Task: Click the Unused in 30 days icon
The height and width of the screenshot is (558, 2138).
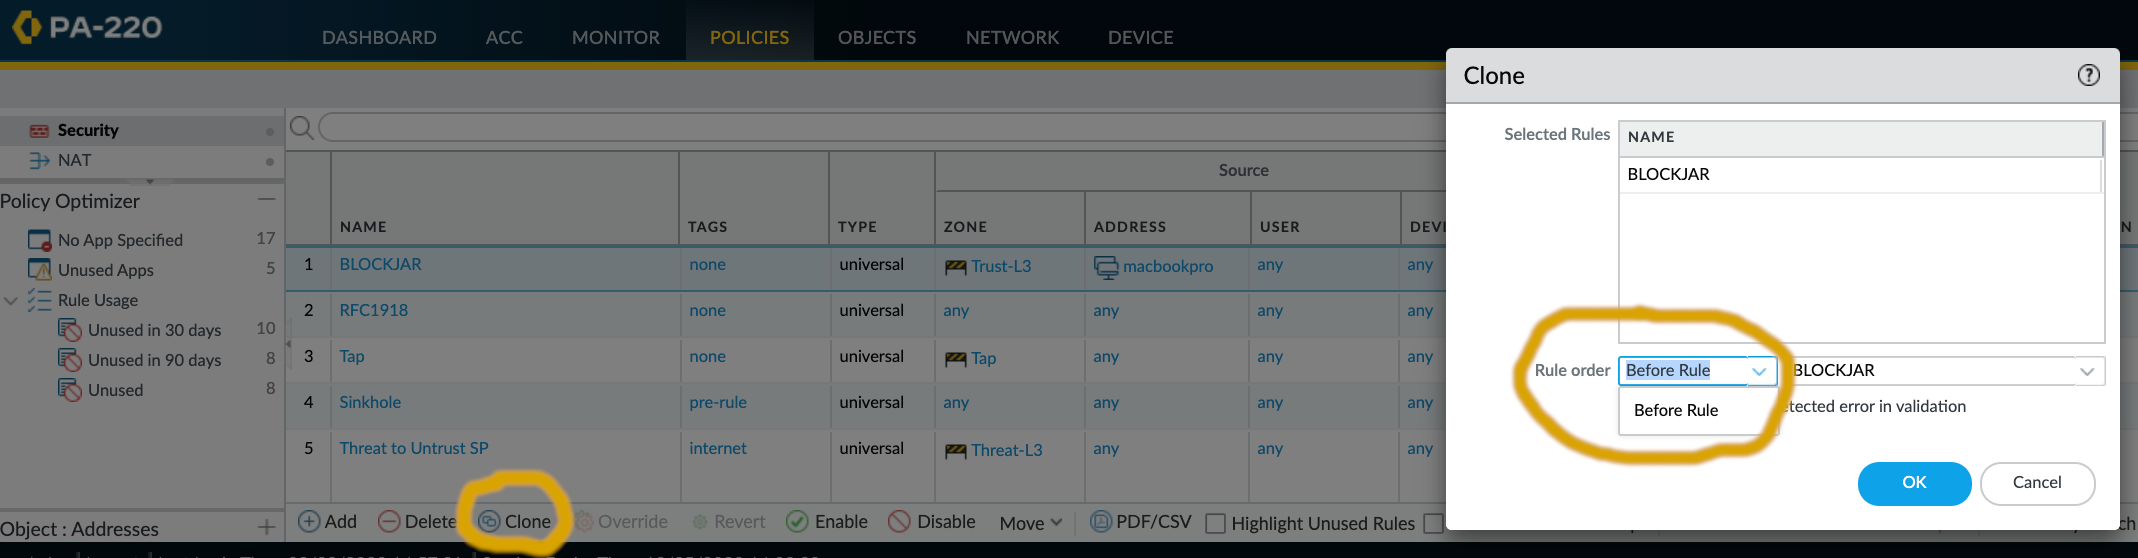Action: click(x=69, y=330)
